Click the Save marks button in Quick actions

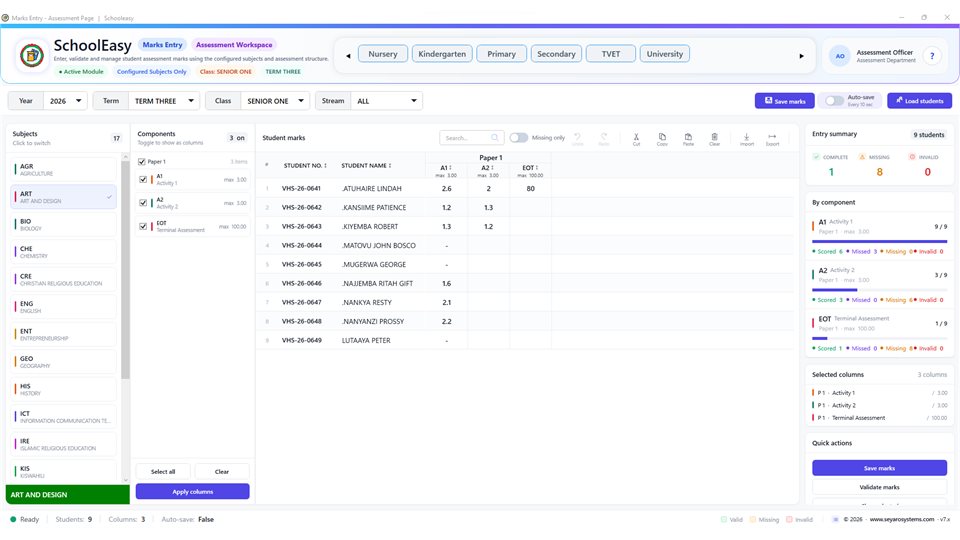(879, 468)
